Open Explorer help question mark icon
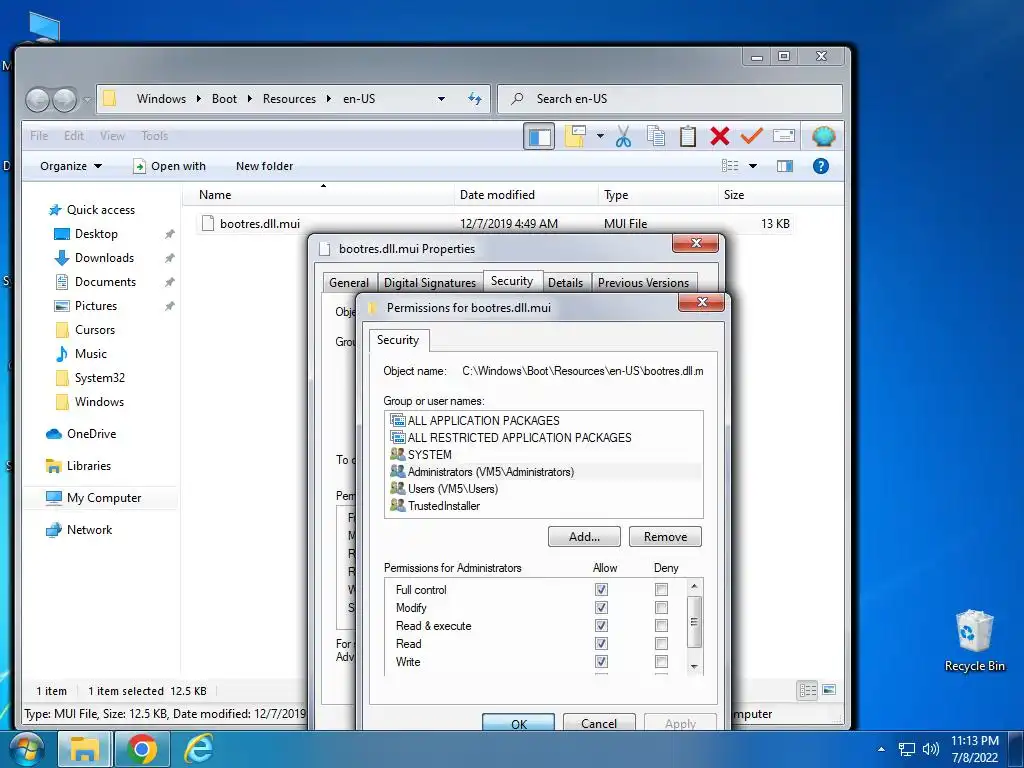This screenshot has height=768, width=1024. click(821, 166)
